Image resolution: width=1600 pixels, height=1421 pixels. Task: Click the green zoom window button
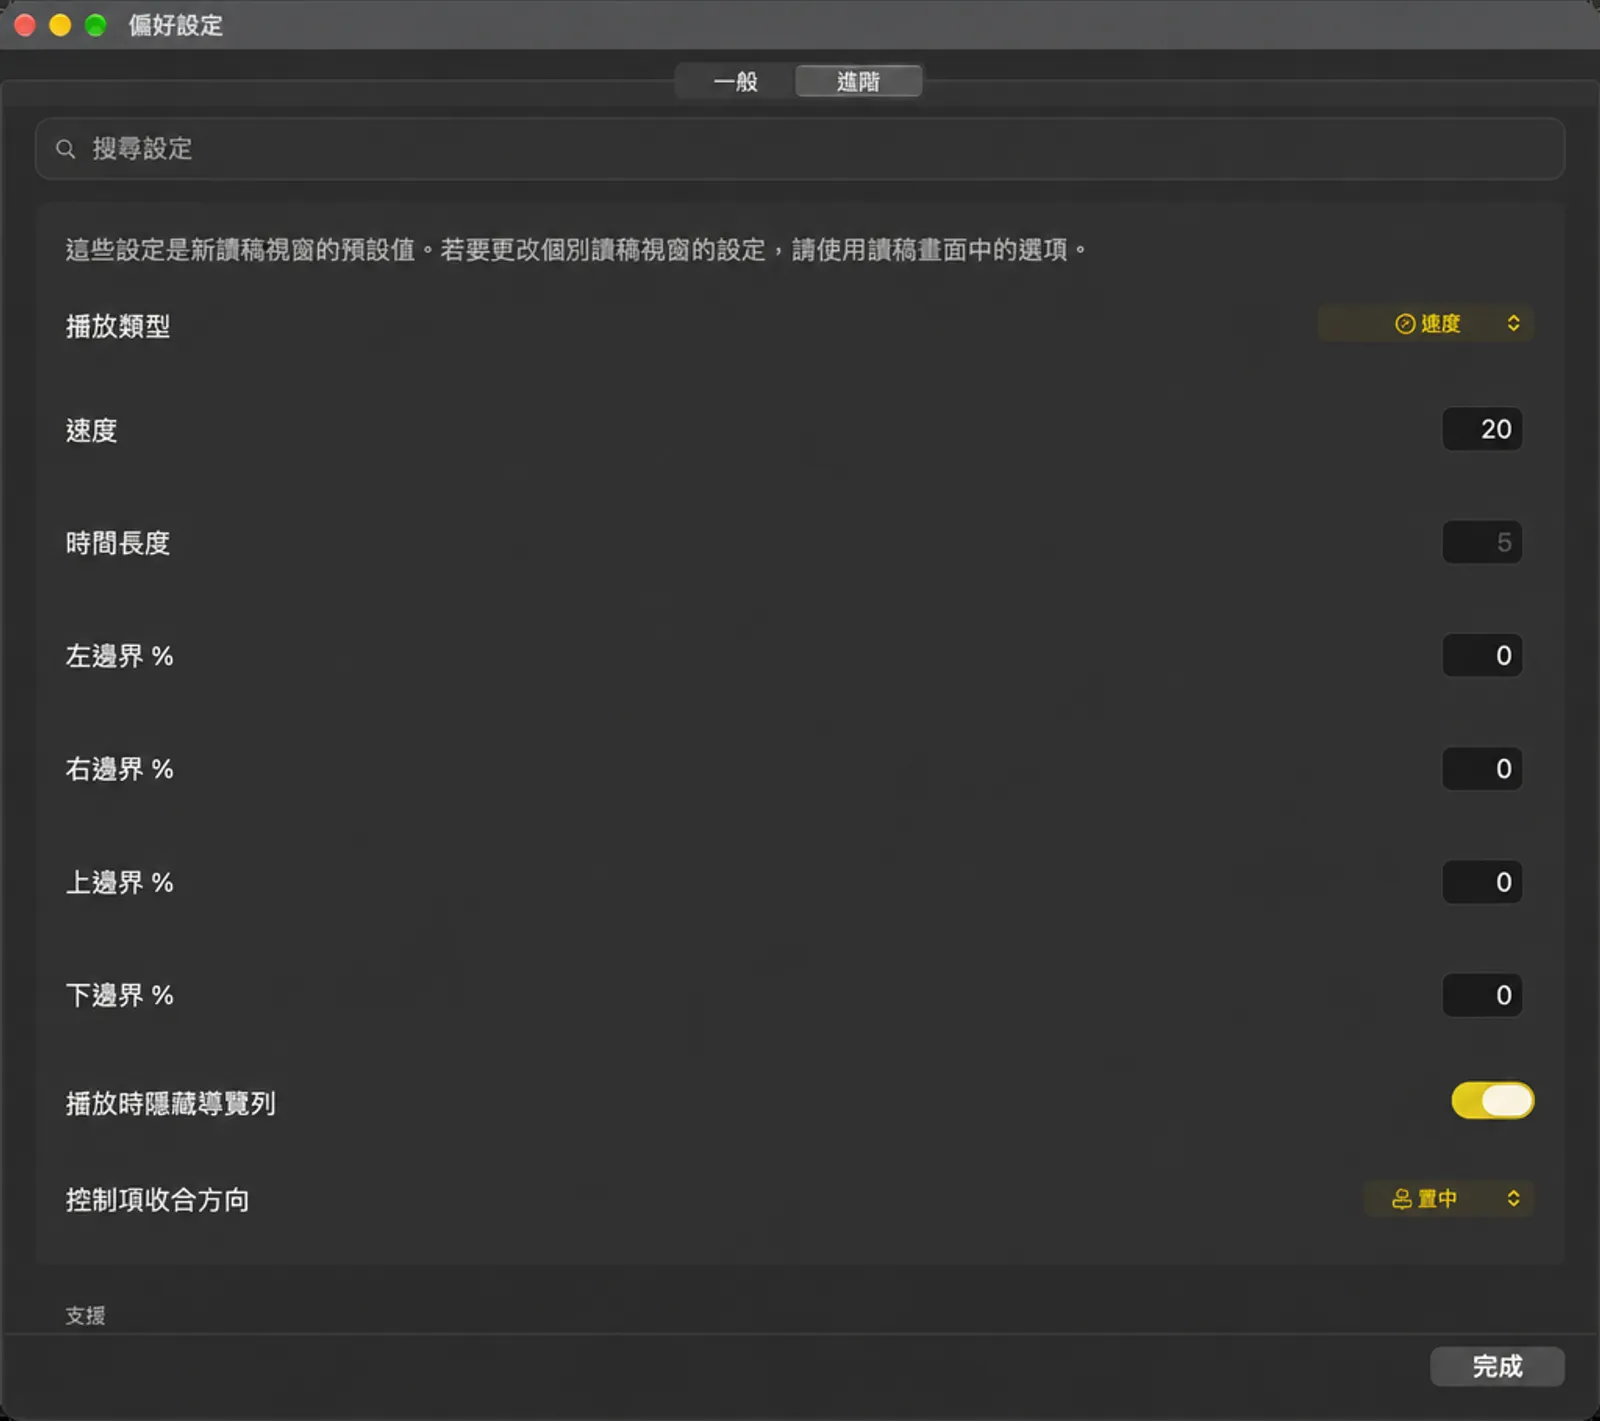96,25
